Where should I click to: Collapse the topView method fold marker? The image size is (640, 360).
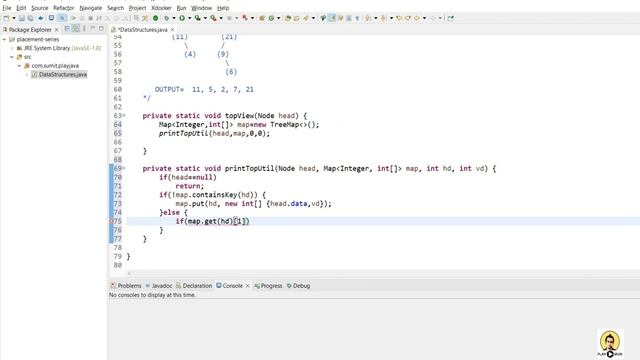click(x=124, y=116)
